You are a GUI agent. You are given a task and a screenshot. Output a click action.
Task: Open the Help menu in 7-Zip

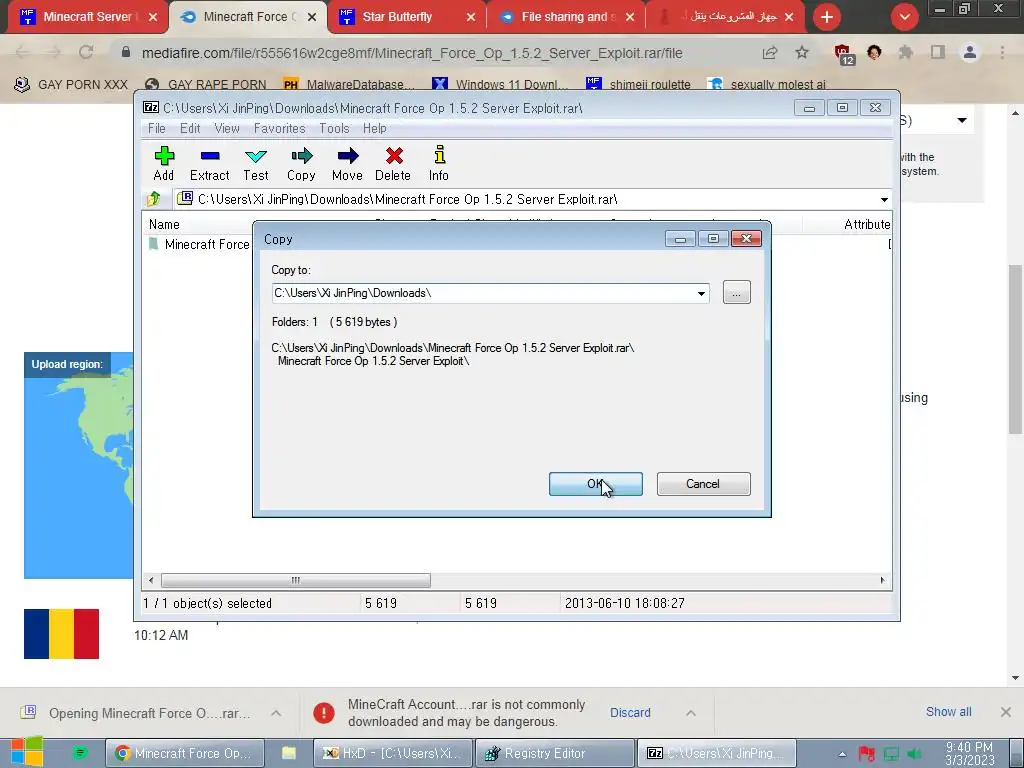point(375,129)
